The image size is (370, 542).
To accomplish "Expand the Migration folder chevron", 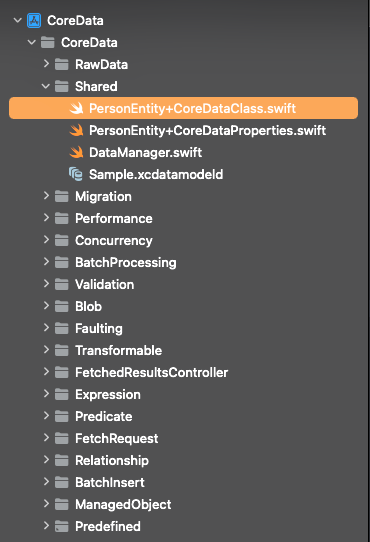I will click(x=46, y=196).
